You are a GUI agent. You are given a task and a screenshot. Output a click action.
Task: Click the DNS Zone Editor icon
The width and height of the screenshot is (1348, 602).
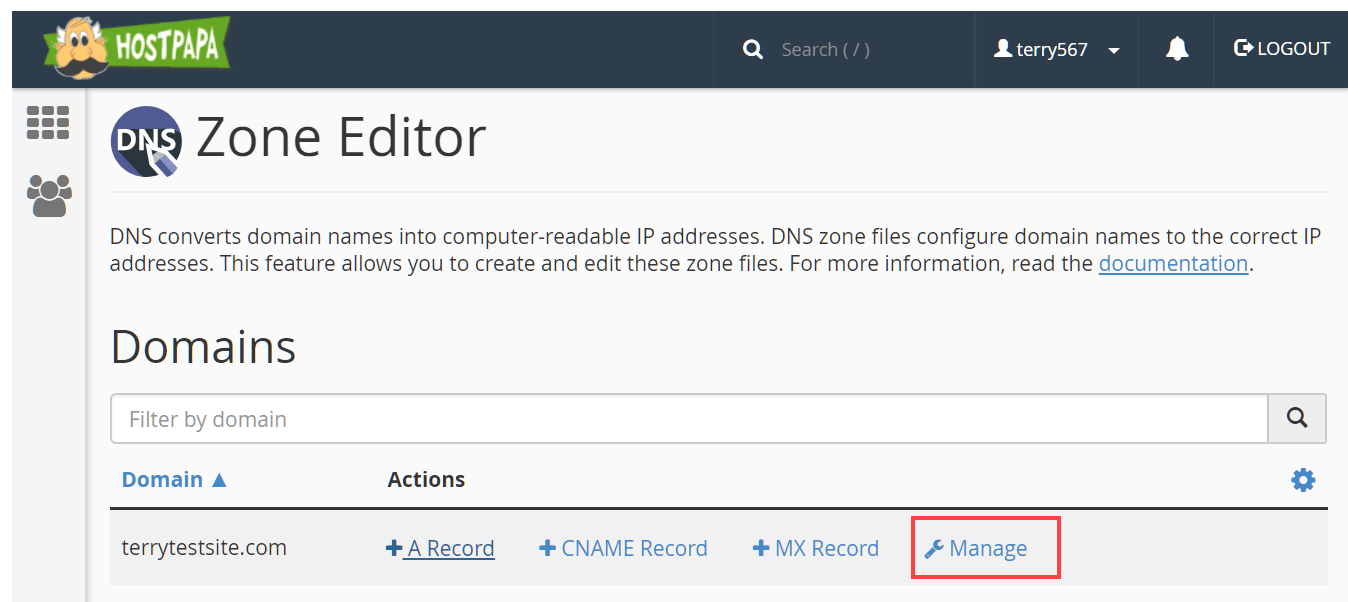pos(146,140)
